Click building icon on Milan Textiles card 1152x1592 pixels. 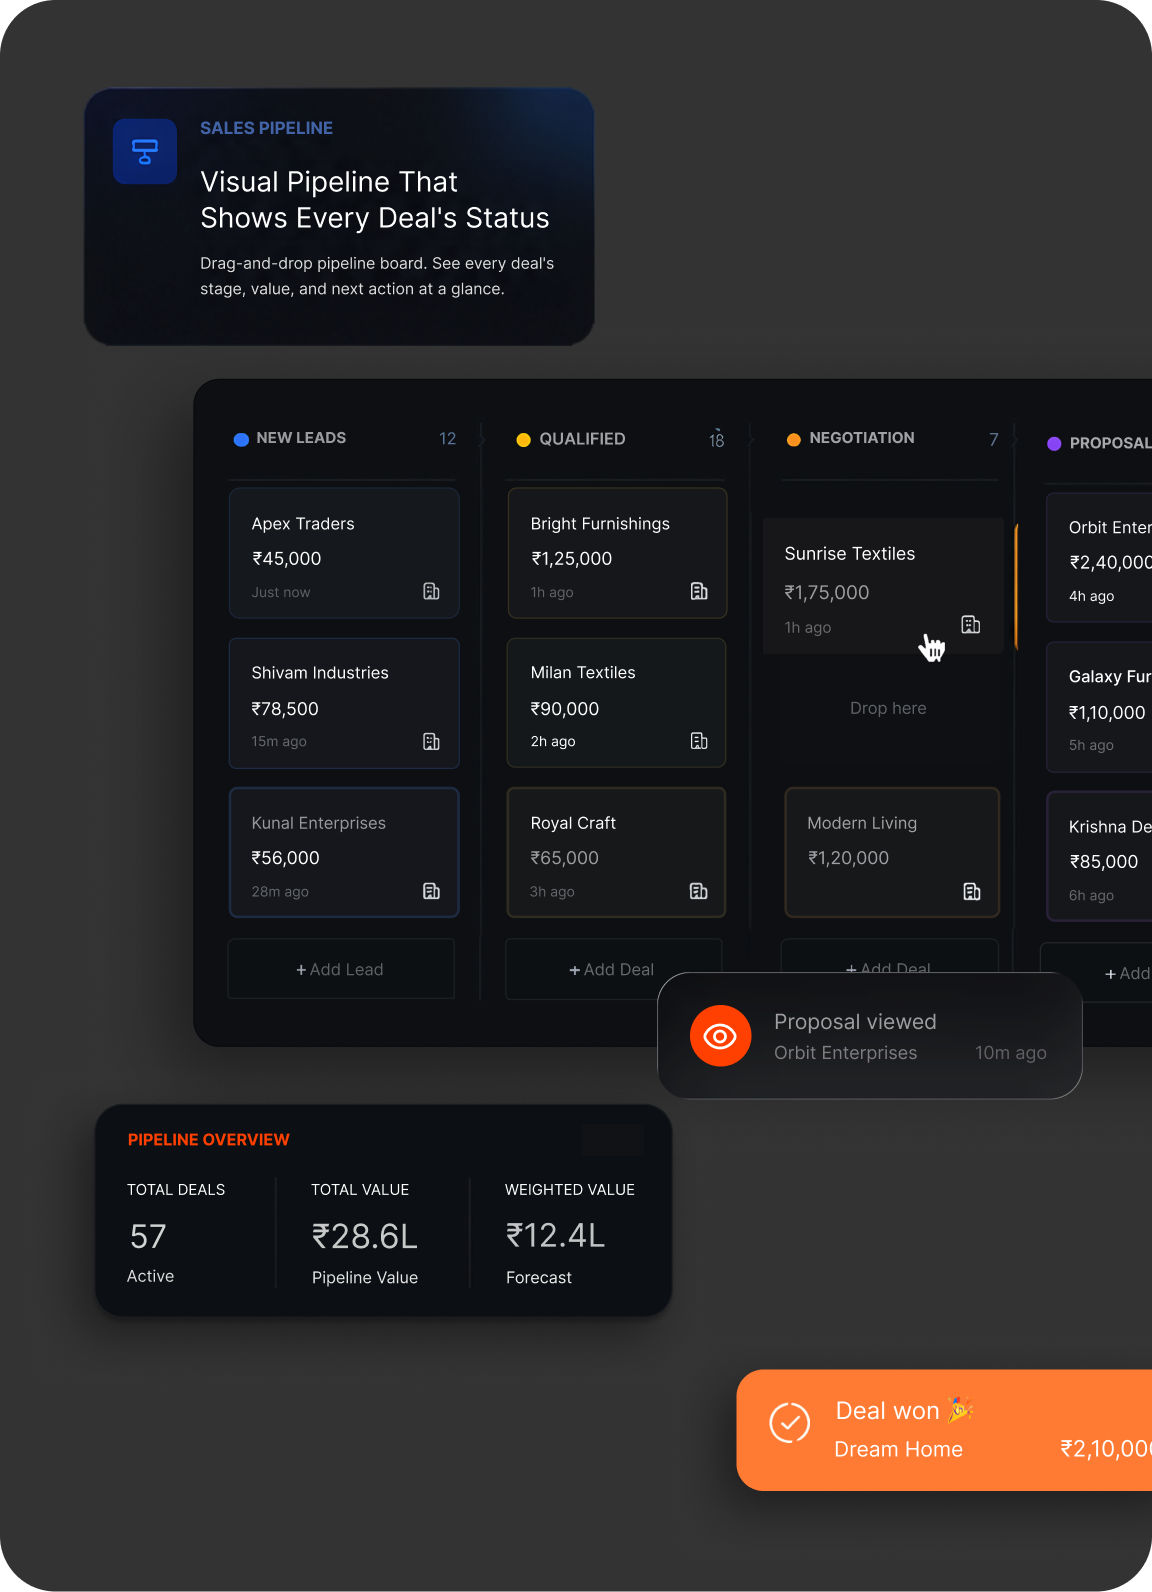pyautogui.click(x=699, y=741)
